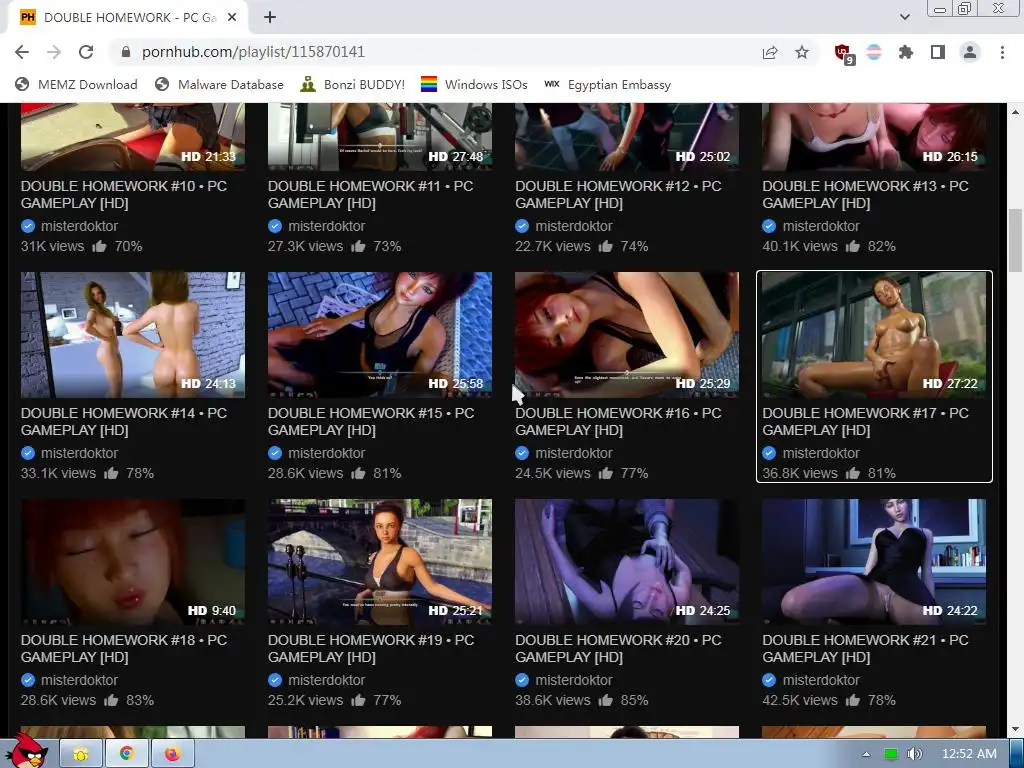Share this page using the share icon
This screenshot has width=1024, height=768.
770,52
